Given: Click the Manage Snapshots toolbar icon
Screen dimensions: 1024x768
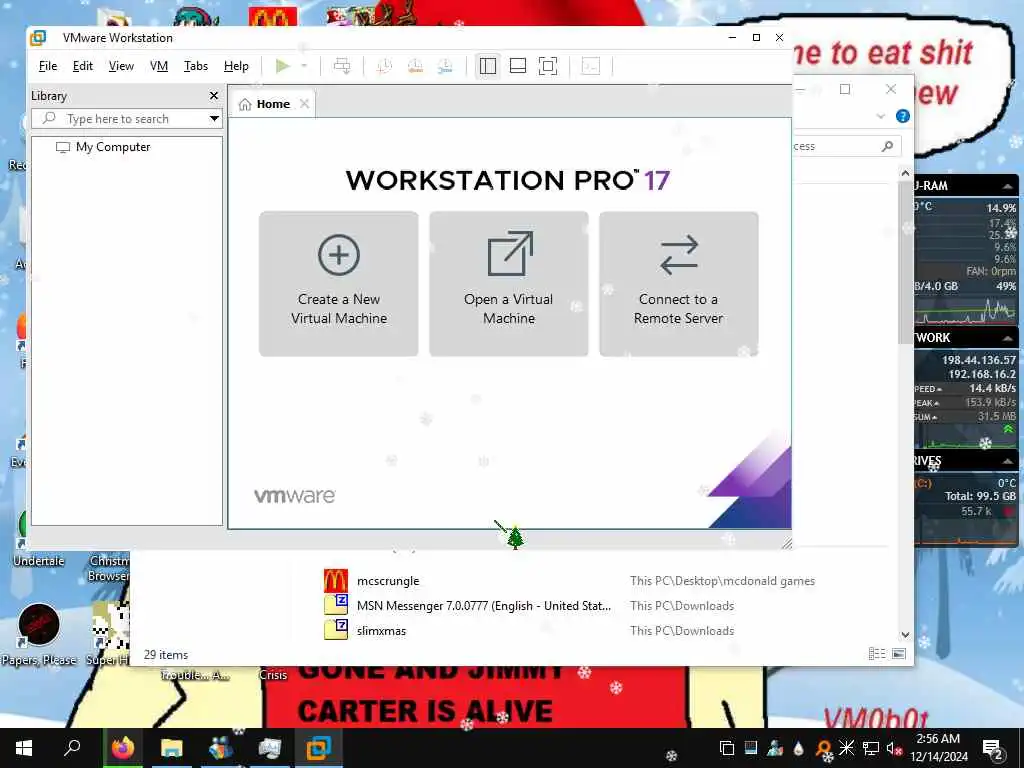Looking at the screenshot, I should tap(445, 66).
